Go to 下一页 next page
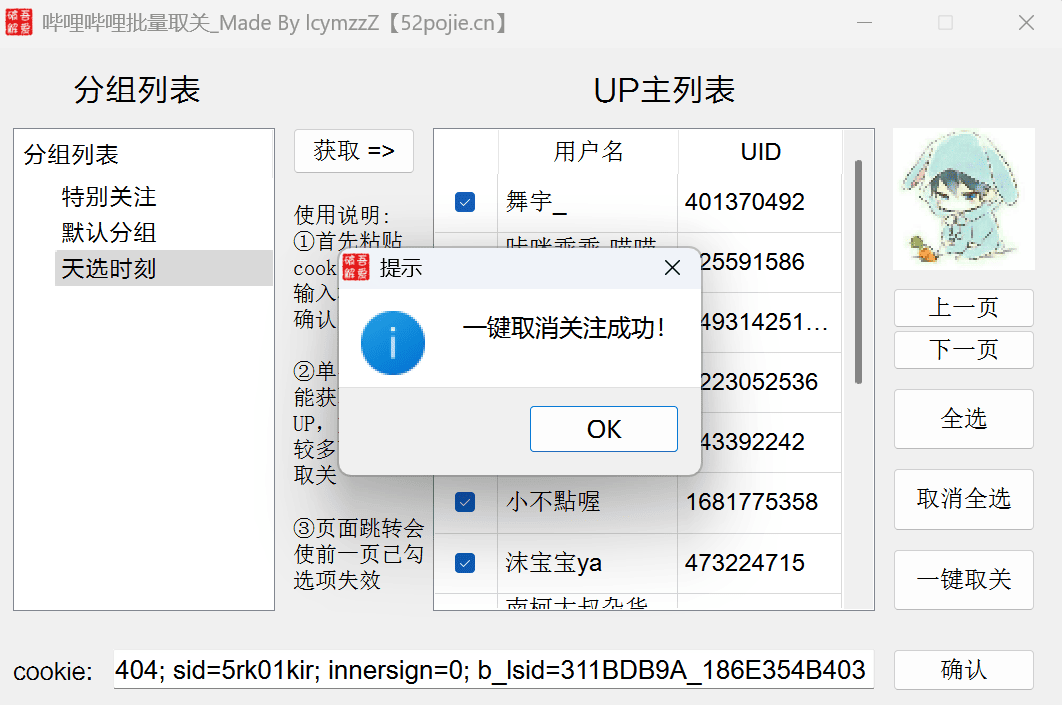1062x705 pixels. [x=963, y=349]
